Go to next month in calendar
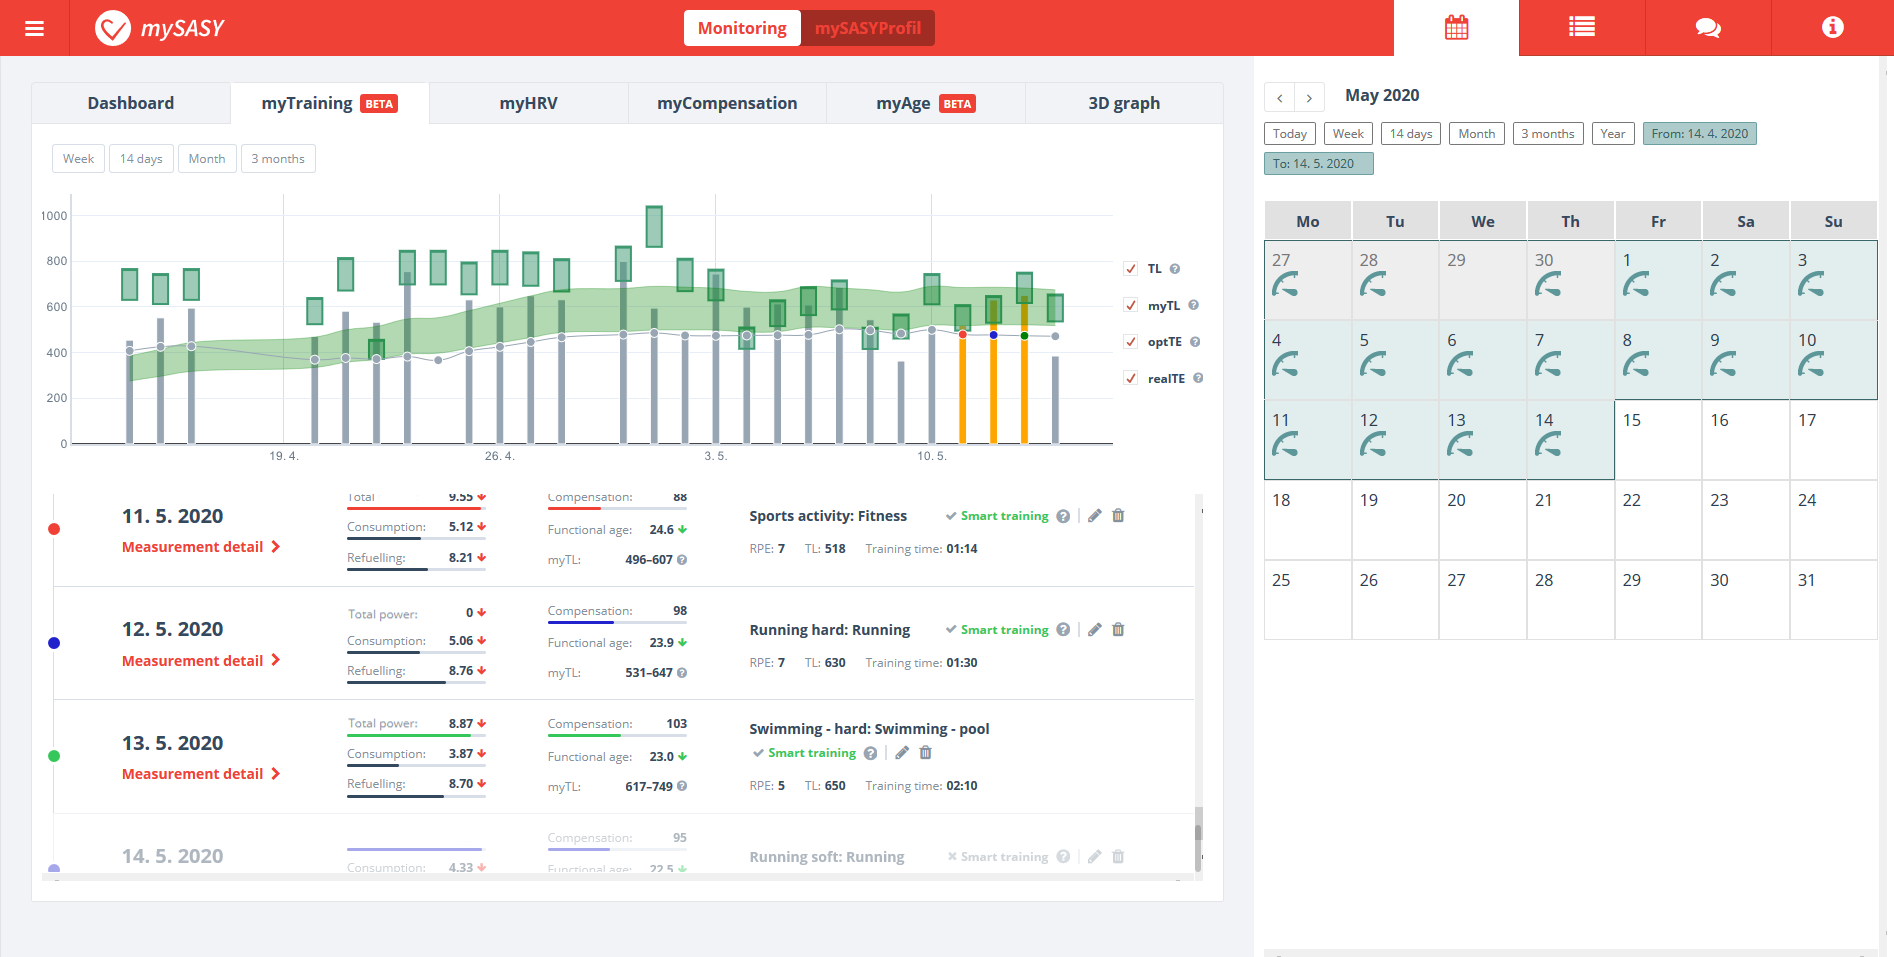Viewport: 1894px width, 957px height. (1309, 98)
